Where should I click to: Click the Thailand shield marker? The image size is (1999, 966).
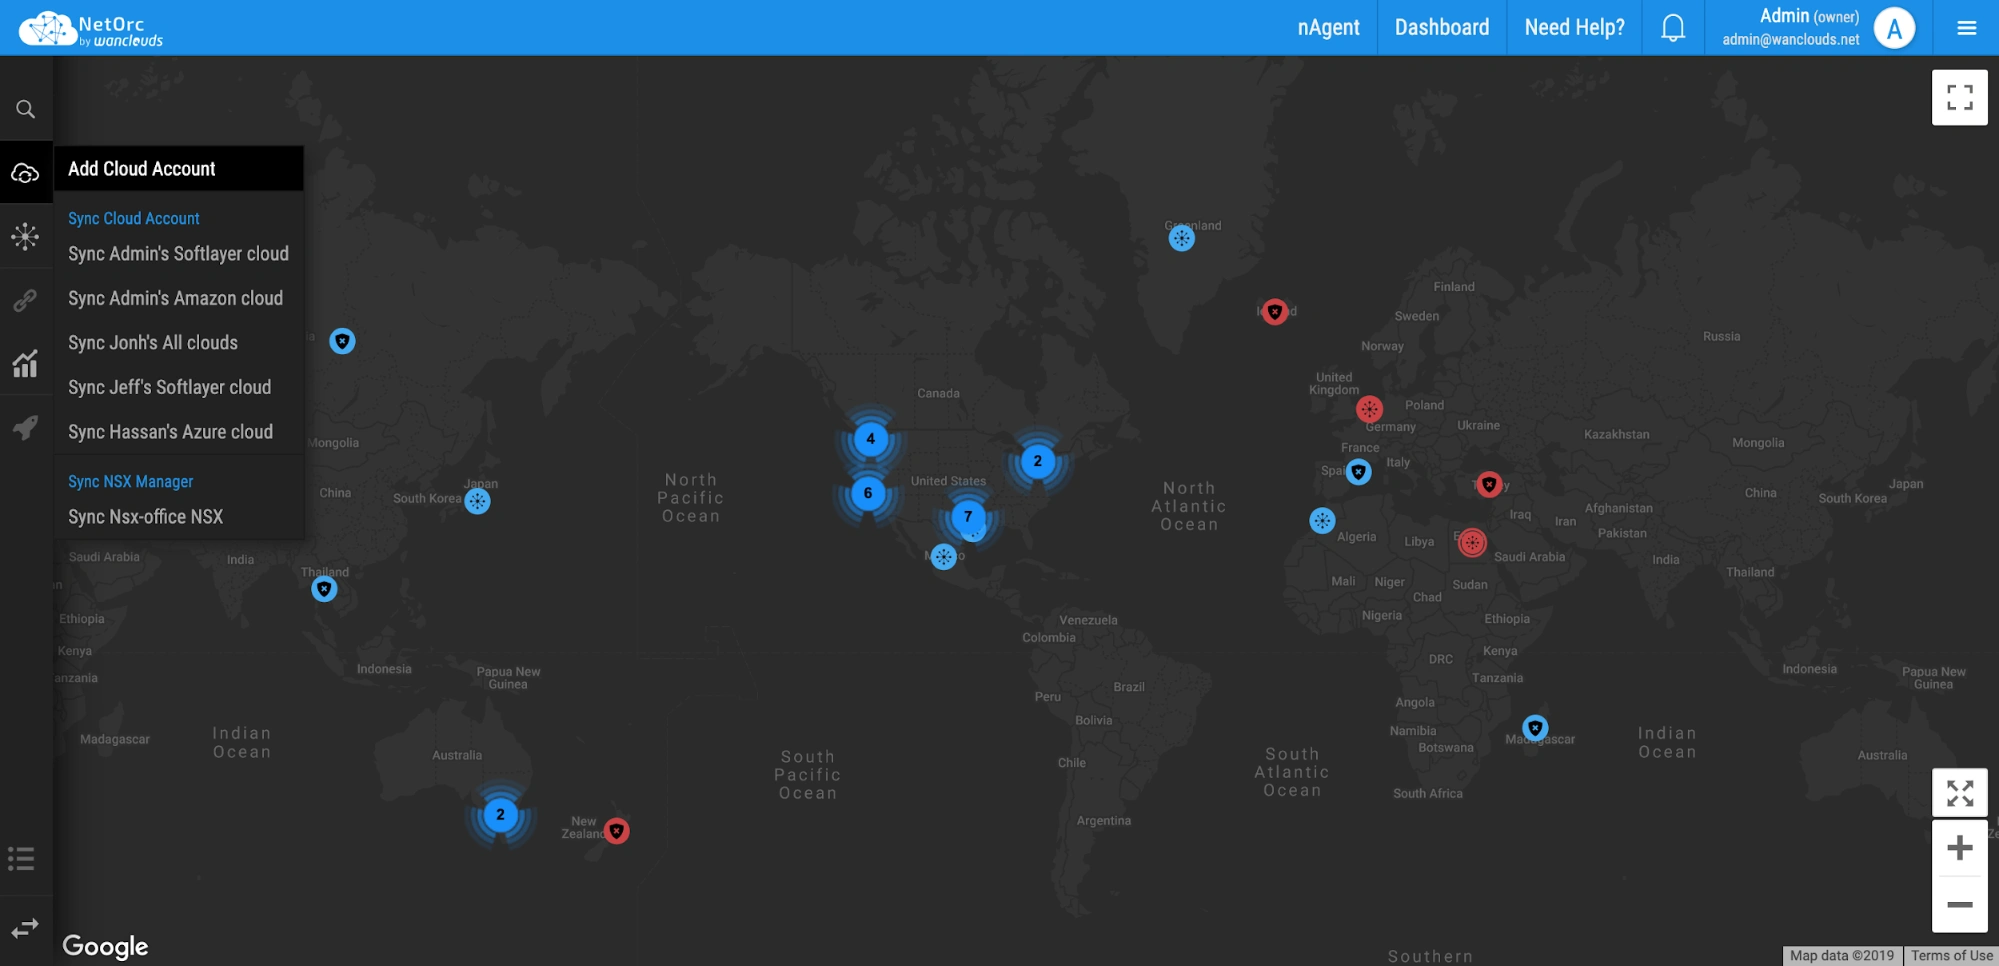click(x=324, y=589)
